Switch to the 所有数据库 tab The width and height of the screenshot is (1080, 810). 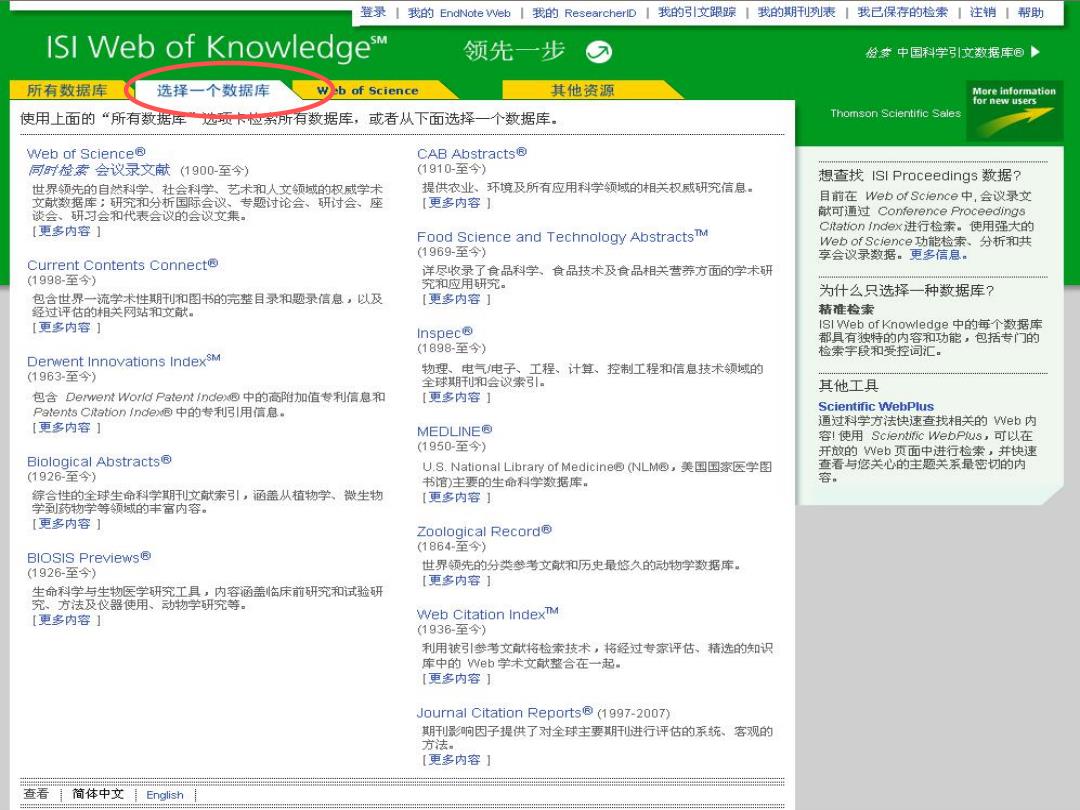(67, 90)
